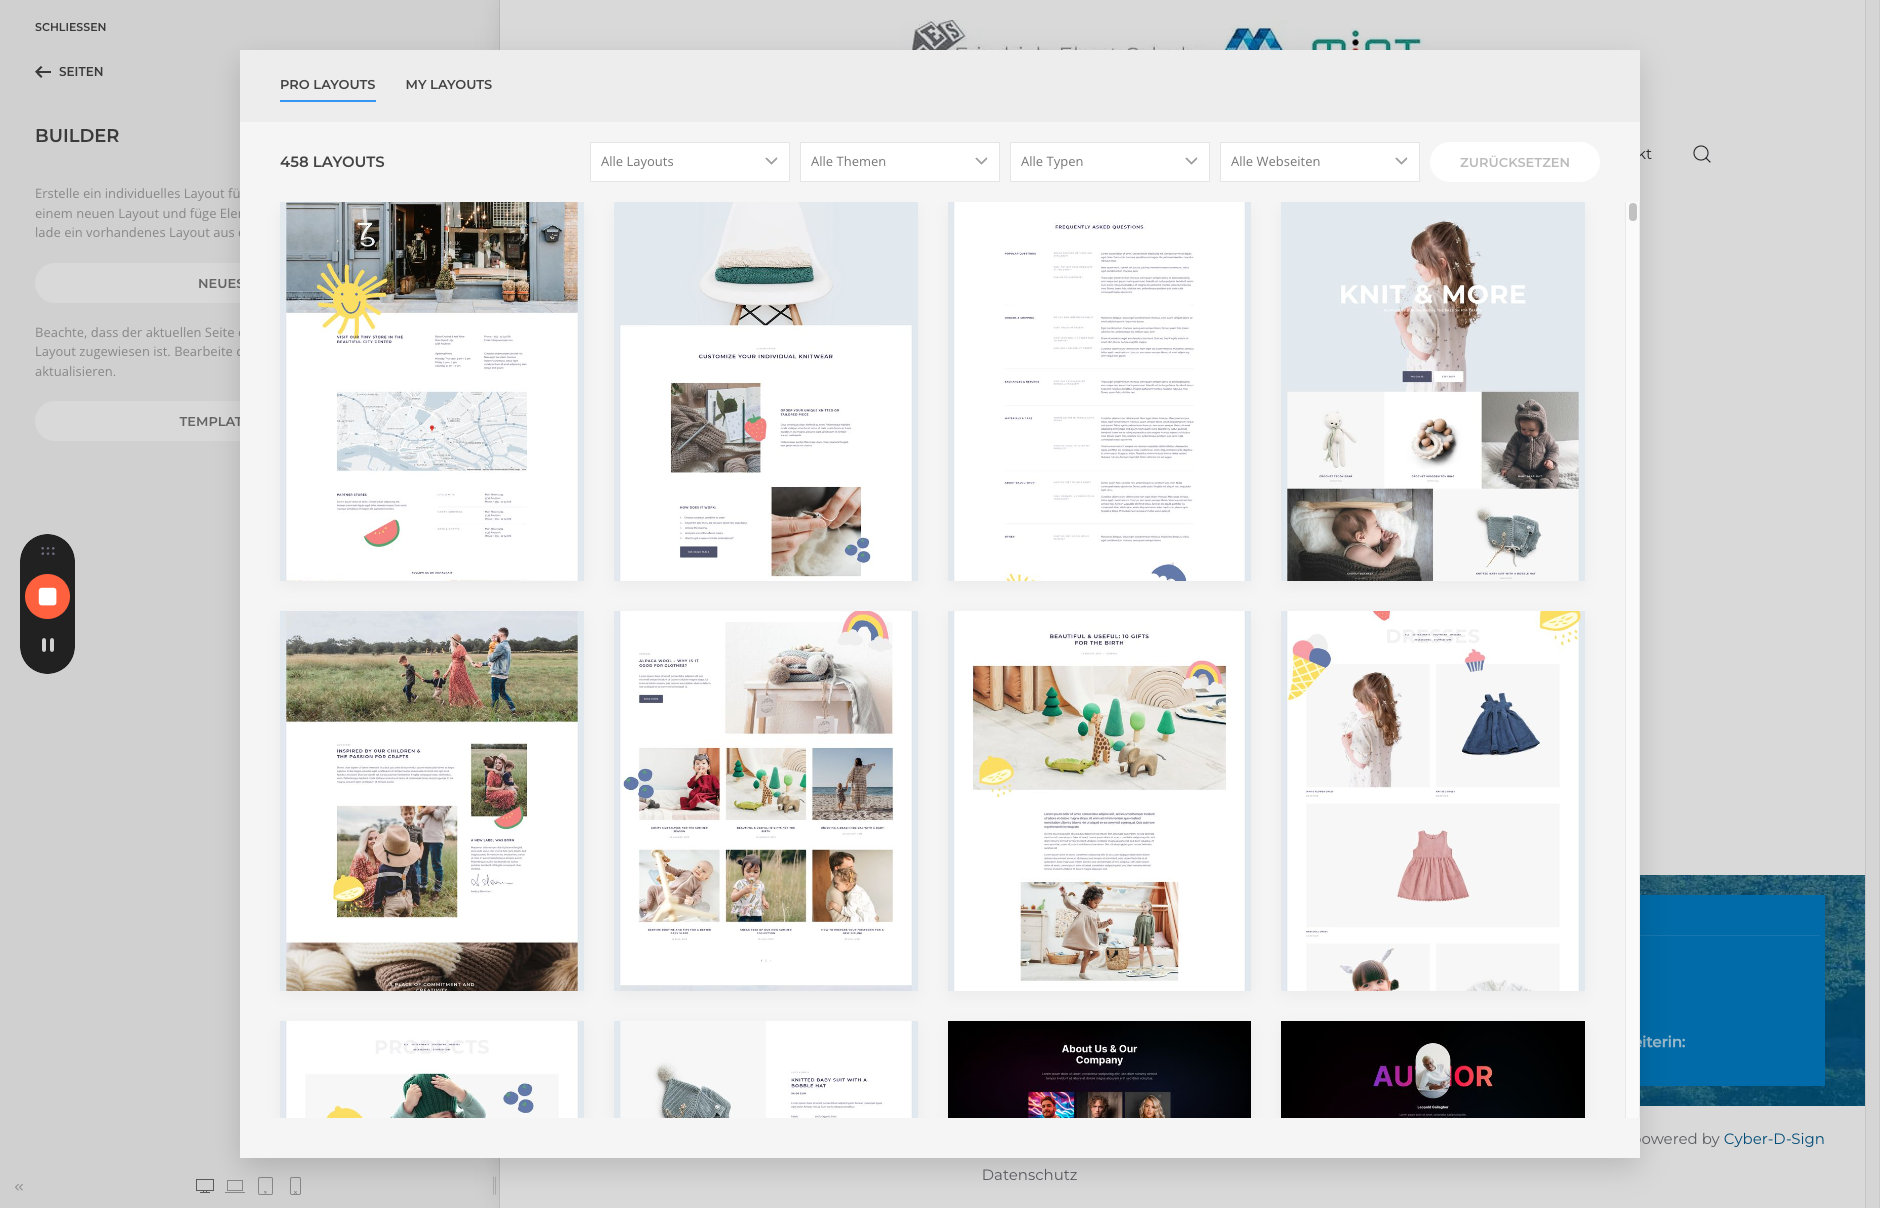
Task: Select the Products layout thumbnail
Action: pos(432,1069)
